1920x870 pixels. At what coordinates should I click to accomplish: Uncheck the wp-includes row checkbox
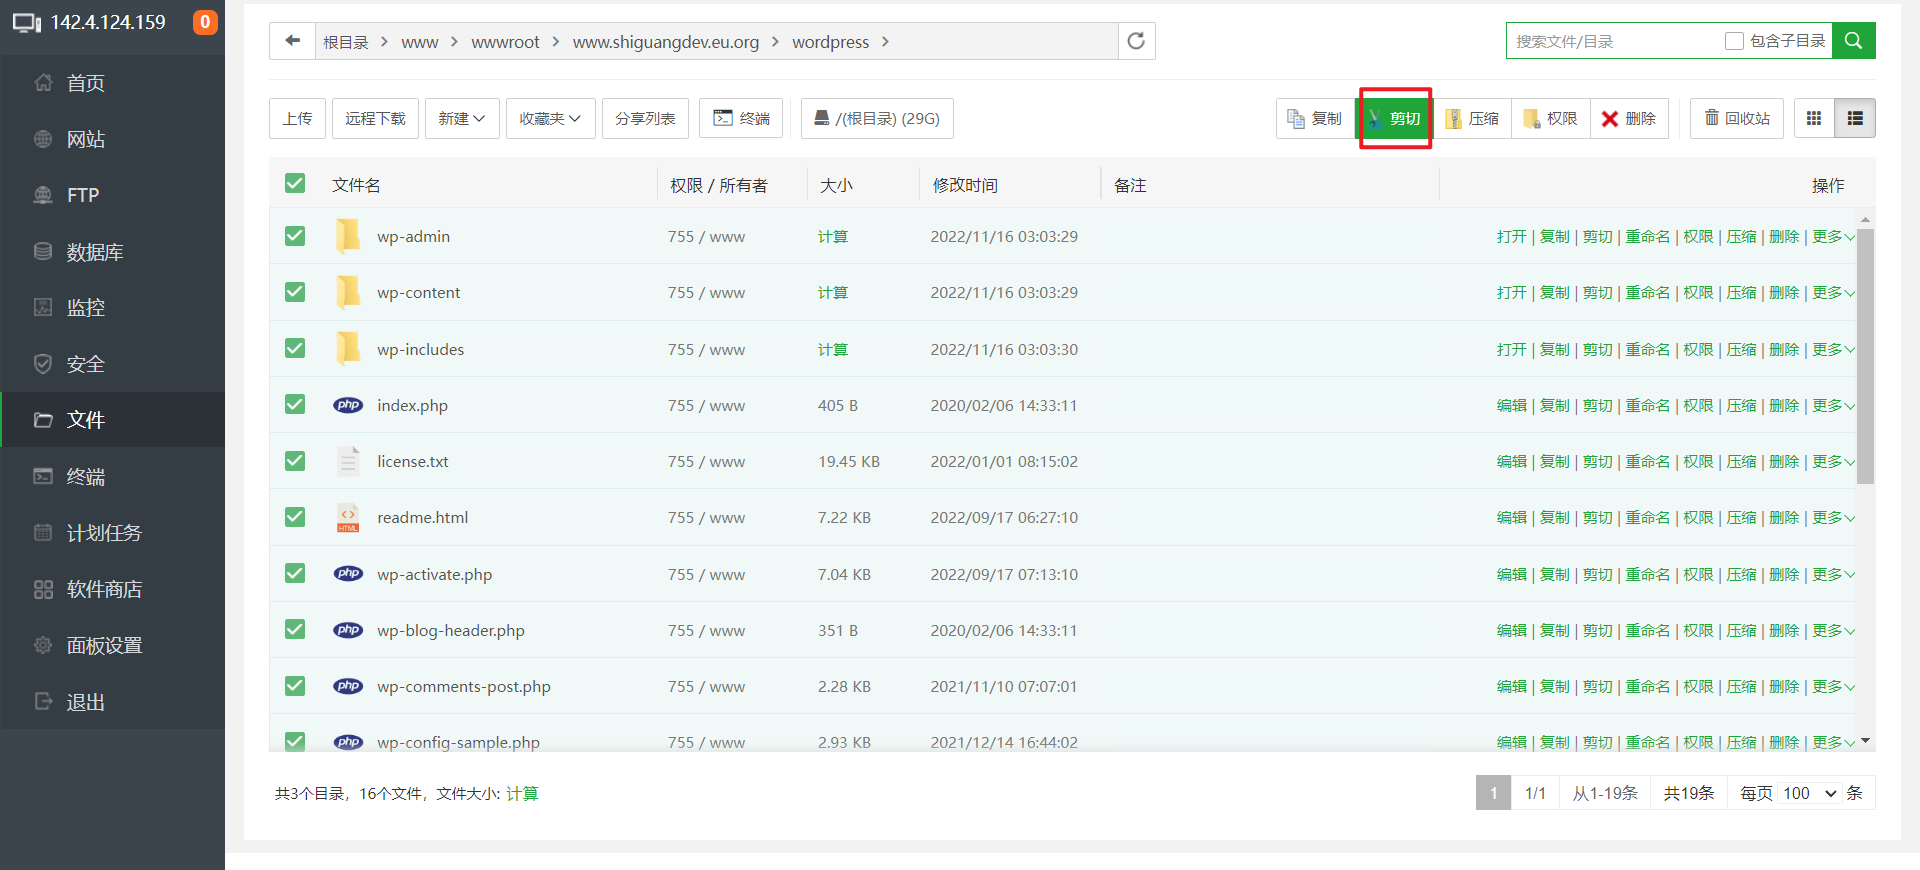pos(295,348)
